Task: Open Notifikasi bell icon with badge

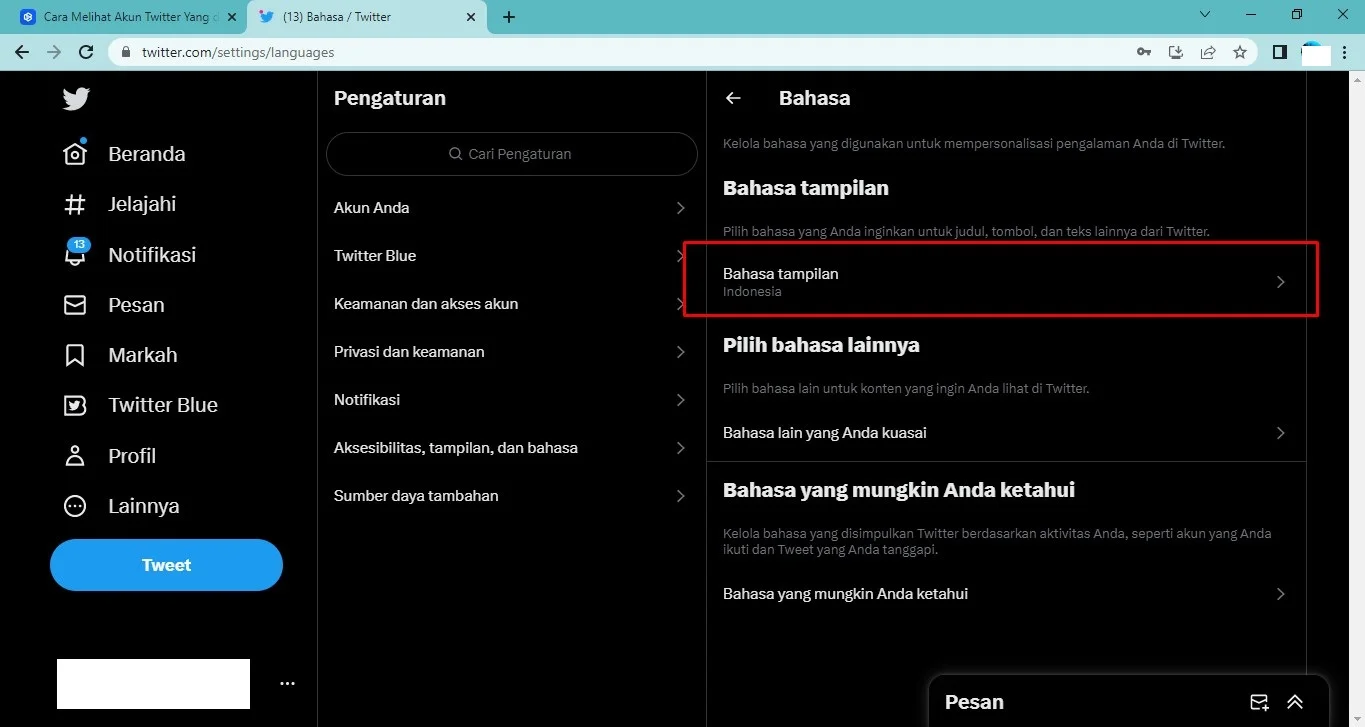Action: [x=75, y=252]
